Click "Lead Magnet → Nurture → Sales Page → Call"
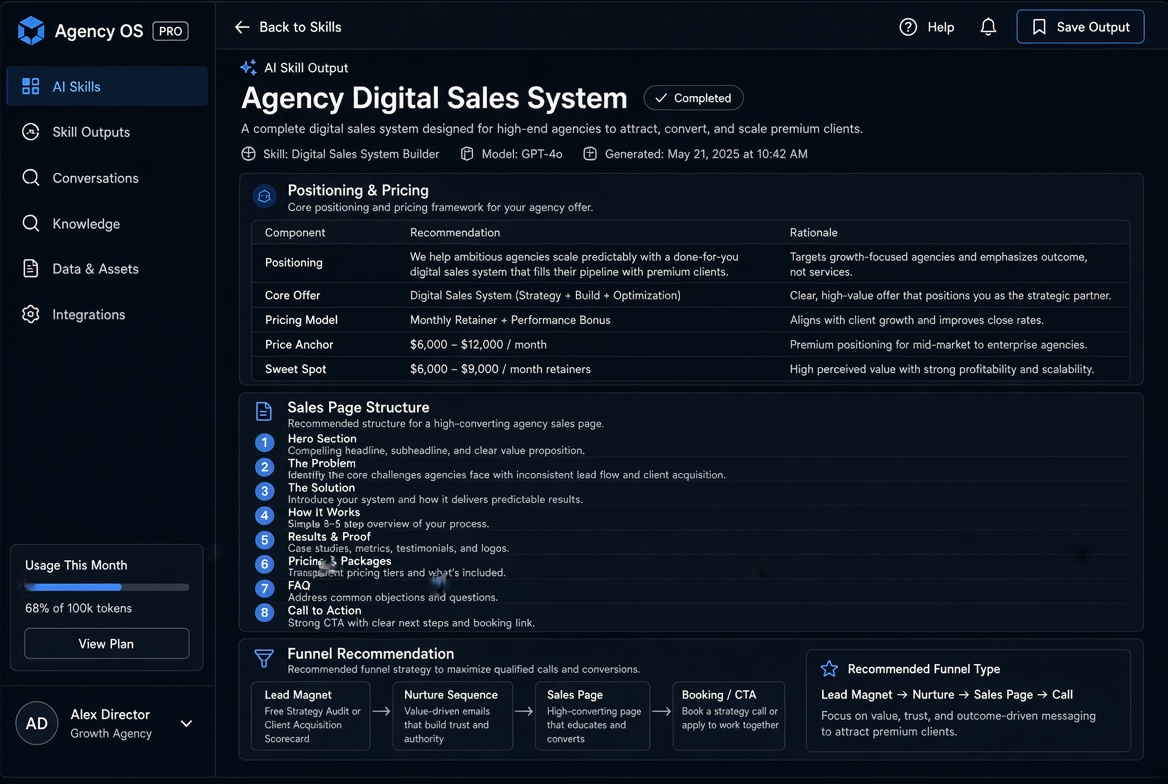Image resolution: width=1168 pixels, height=784 pixels. tap(947, 695)
